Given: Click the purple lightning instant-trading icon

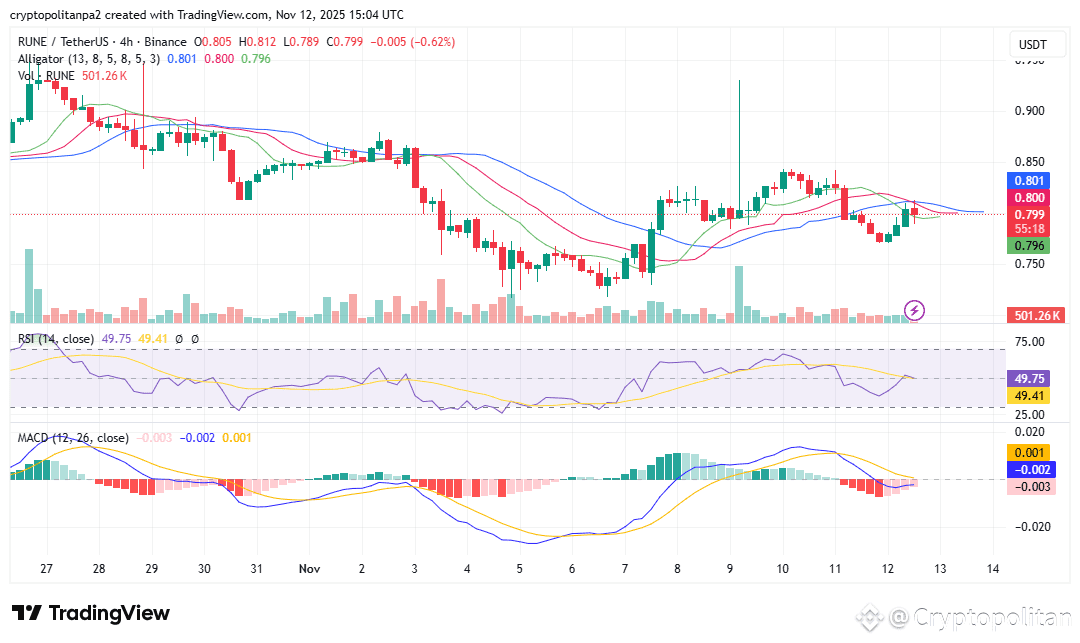Looking at the screenshot, I should pos(914,310).
